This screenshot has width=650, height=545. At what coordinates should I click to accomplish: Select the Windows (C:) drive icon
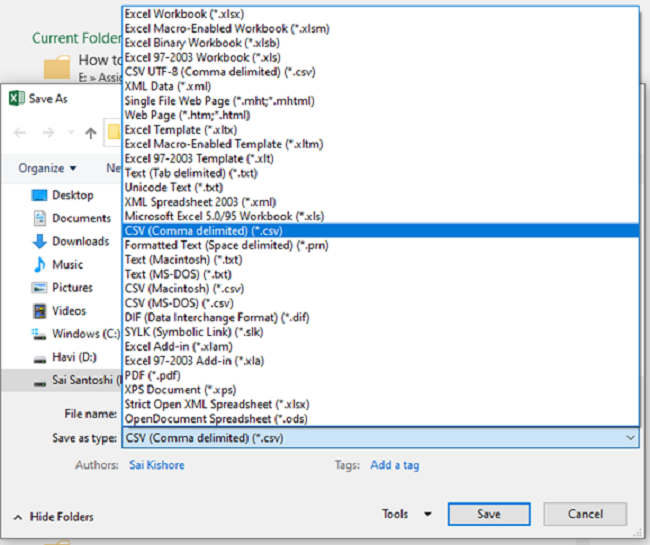[x=39, y=334]
